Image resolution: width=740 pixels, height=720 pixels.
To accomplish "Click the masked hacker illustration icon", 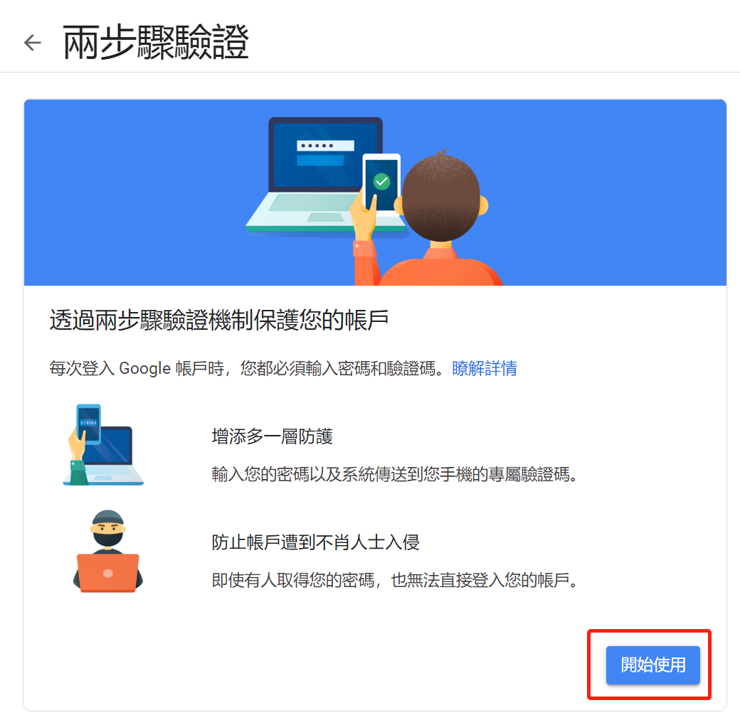I will click(108, 551).
